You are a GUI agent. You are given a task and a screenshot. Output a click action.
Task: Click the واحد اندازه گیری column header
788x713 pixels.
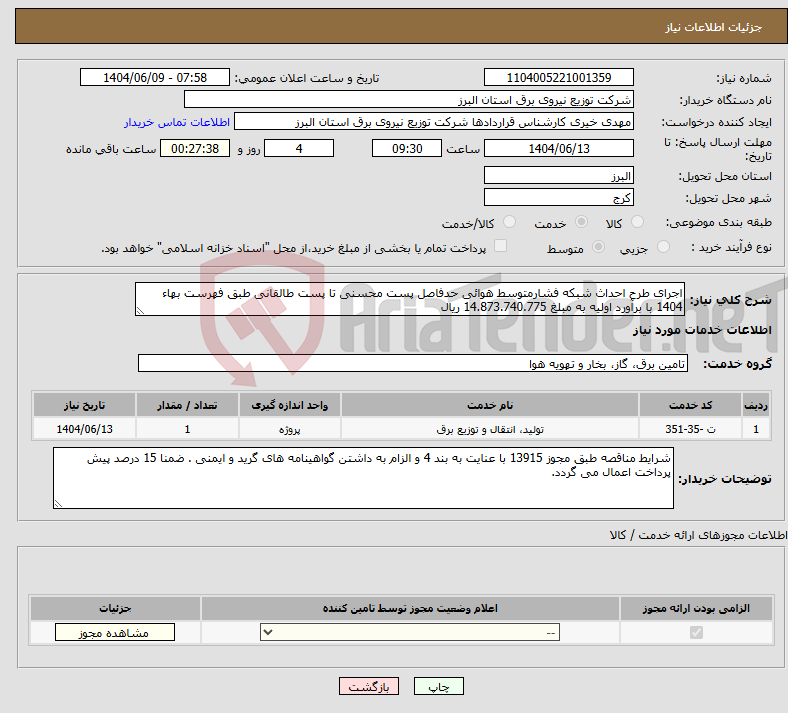[289, 405]
